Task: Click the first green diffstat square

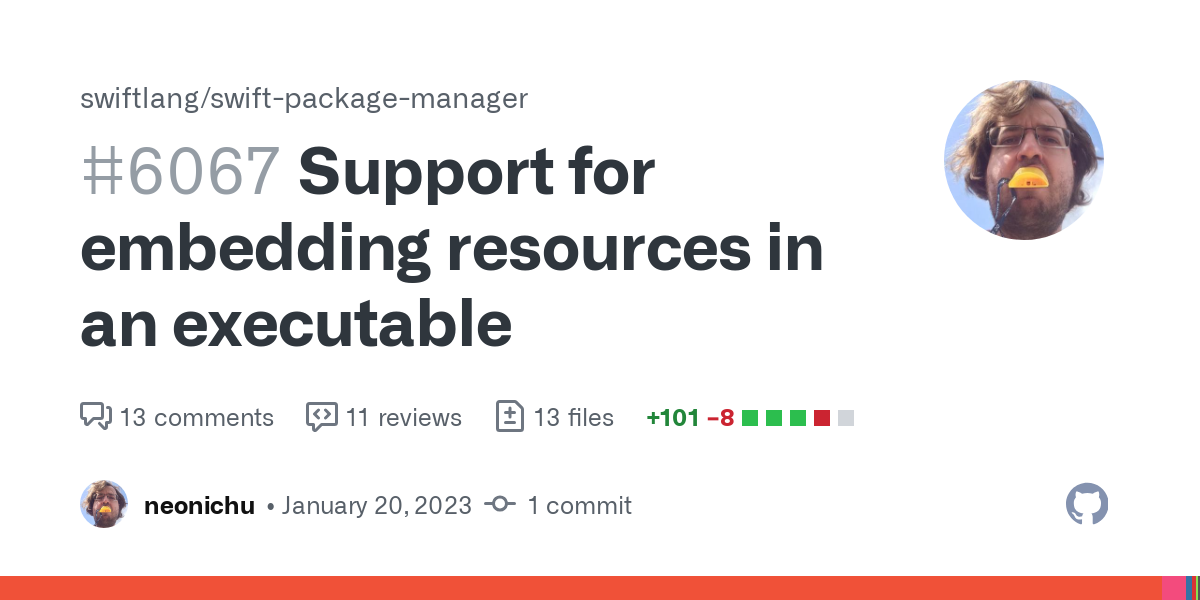Action: point(750,418)
